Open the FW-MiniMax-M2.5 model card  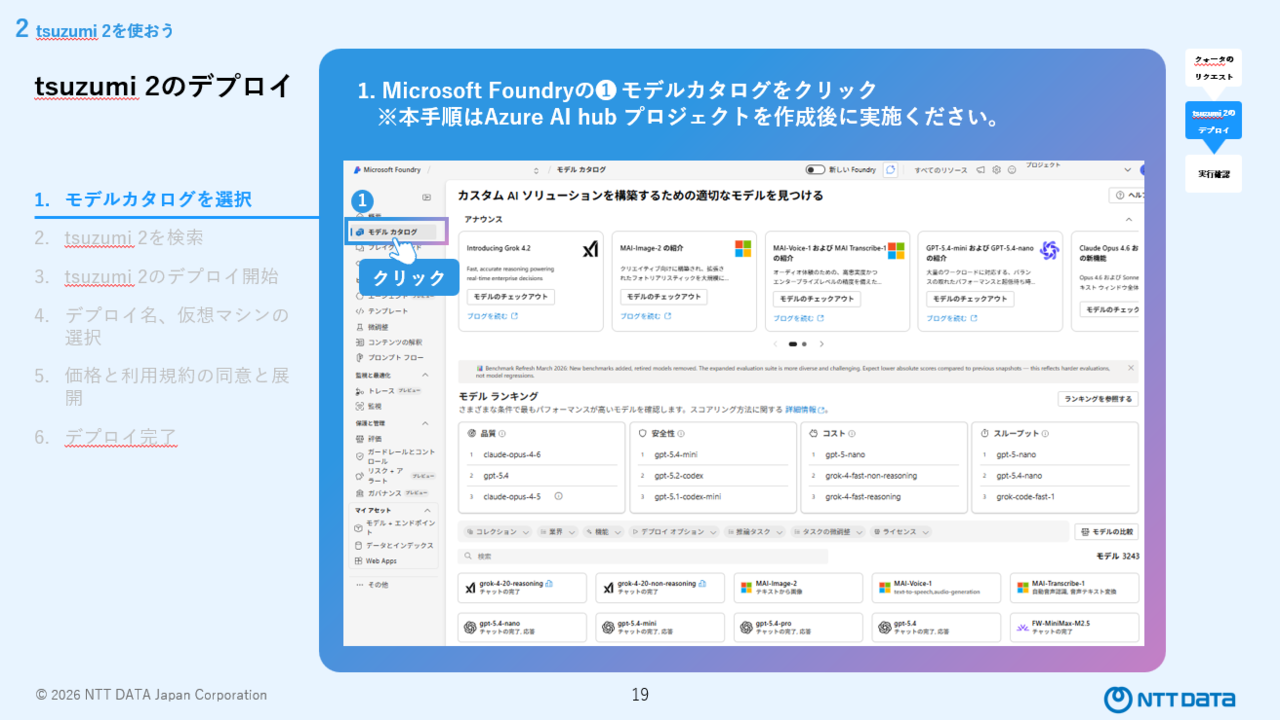1074,628
